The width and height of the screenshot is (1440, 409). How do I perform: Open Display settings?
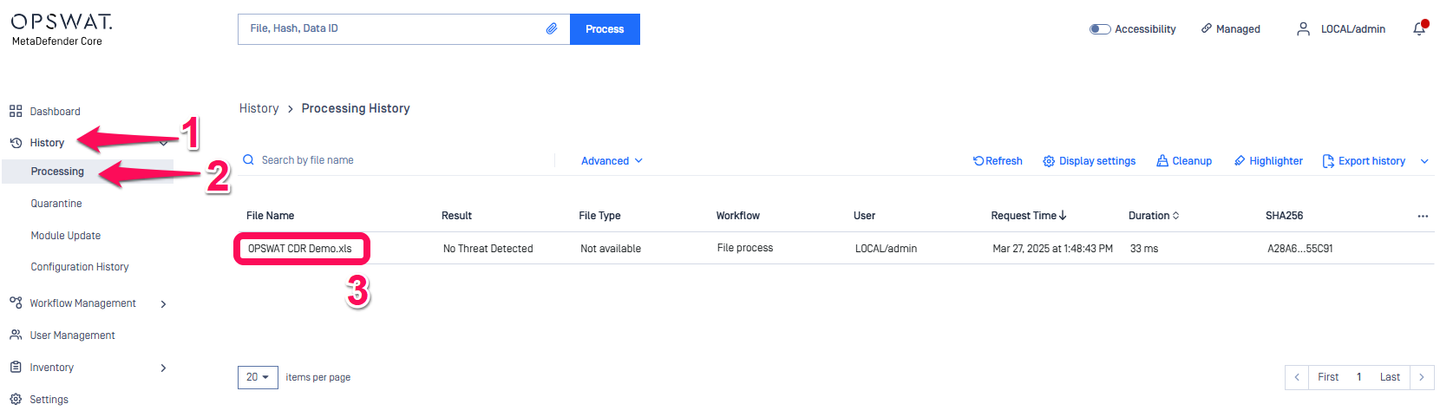coord(1089,161)
